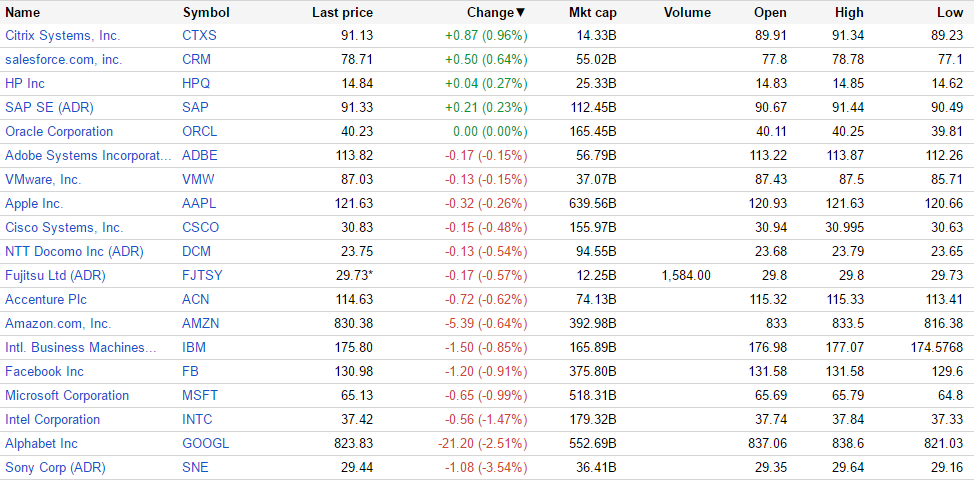Click the ORCL ticker symbol
Viewport: 974px width, 480px height.
(x=200, y=131)
